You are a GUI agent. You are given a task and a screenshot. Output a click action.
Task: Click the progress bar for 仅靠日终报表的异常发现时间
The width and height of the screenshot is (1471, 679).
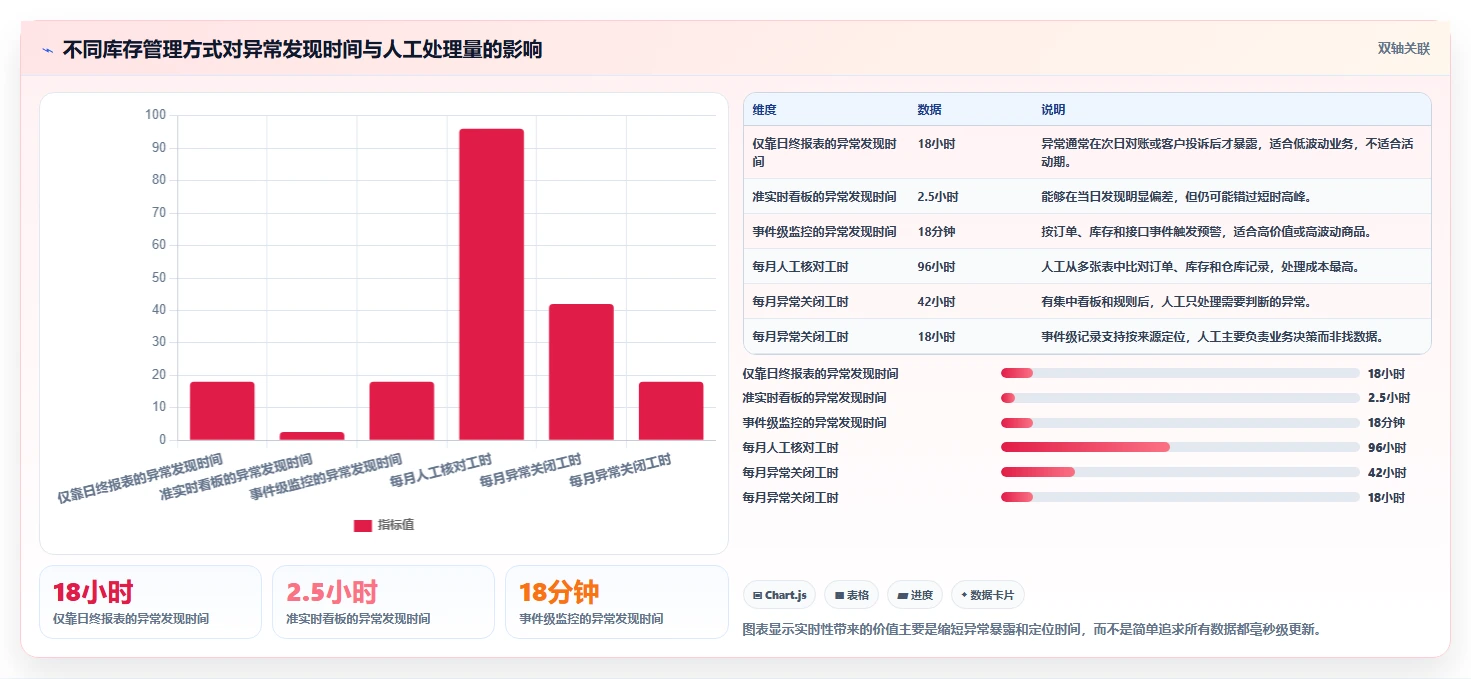[x=1180, y=373]
